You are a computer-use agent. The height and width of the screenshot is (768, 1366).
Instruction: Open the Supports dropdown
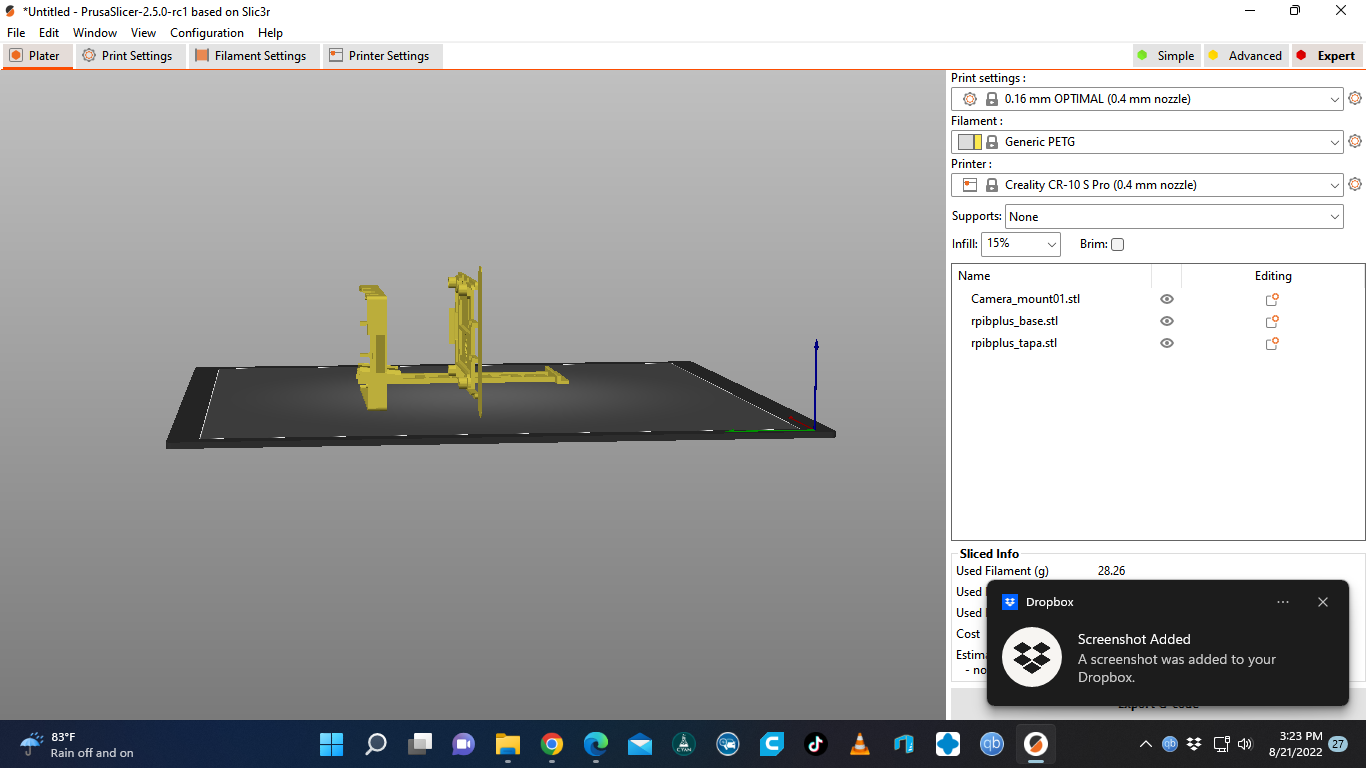click(x=1174, y=216)
